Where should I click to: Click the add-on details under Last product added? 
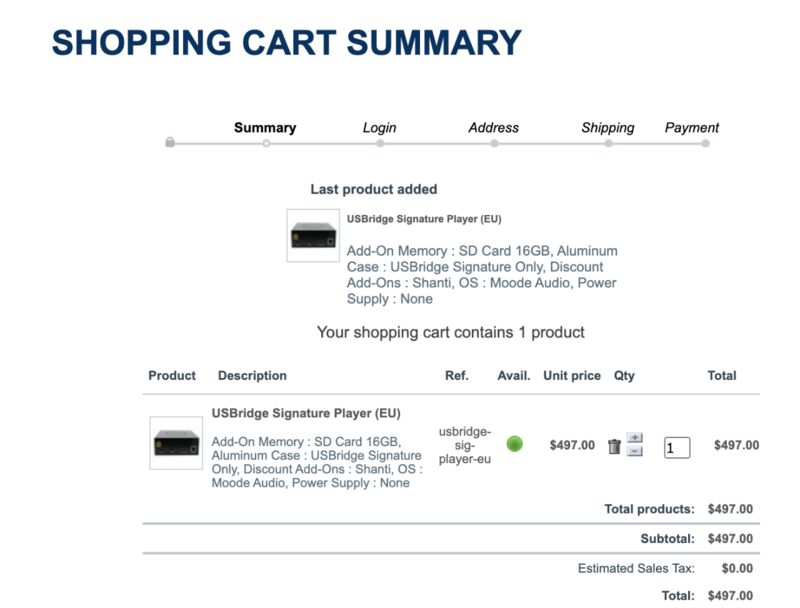pyautogui.click(x=482, y=274)
